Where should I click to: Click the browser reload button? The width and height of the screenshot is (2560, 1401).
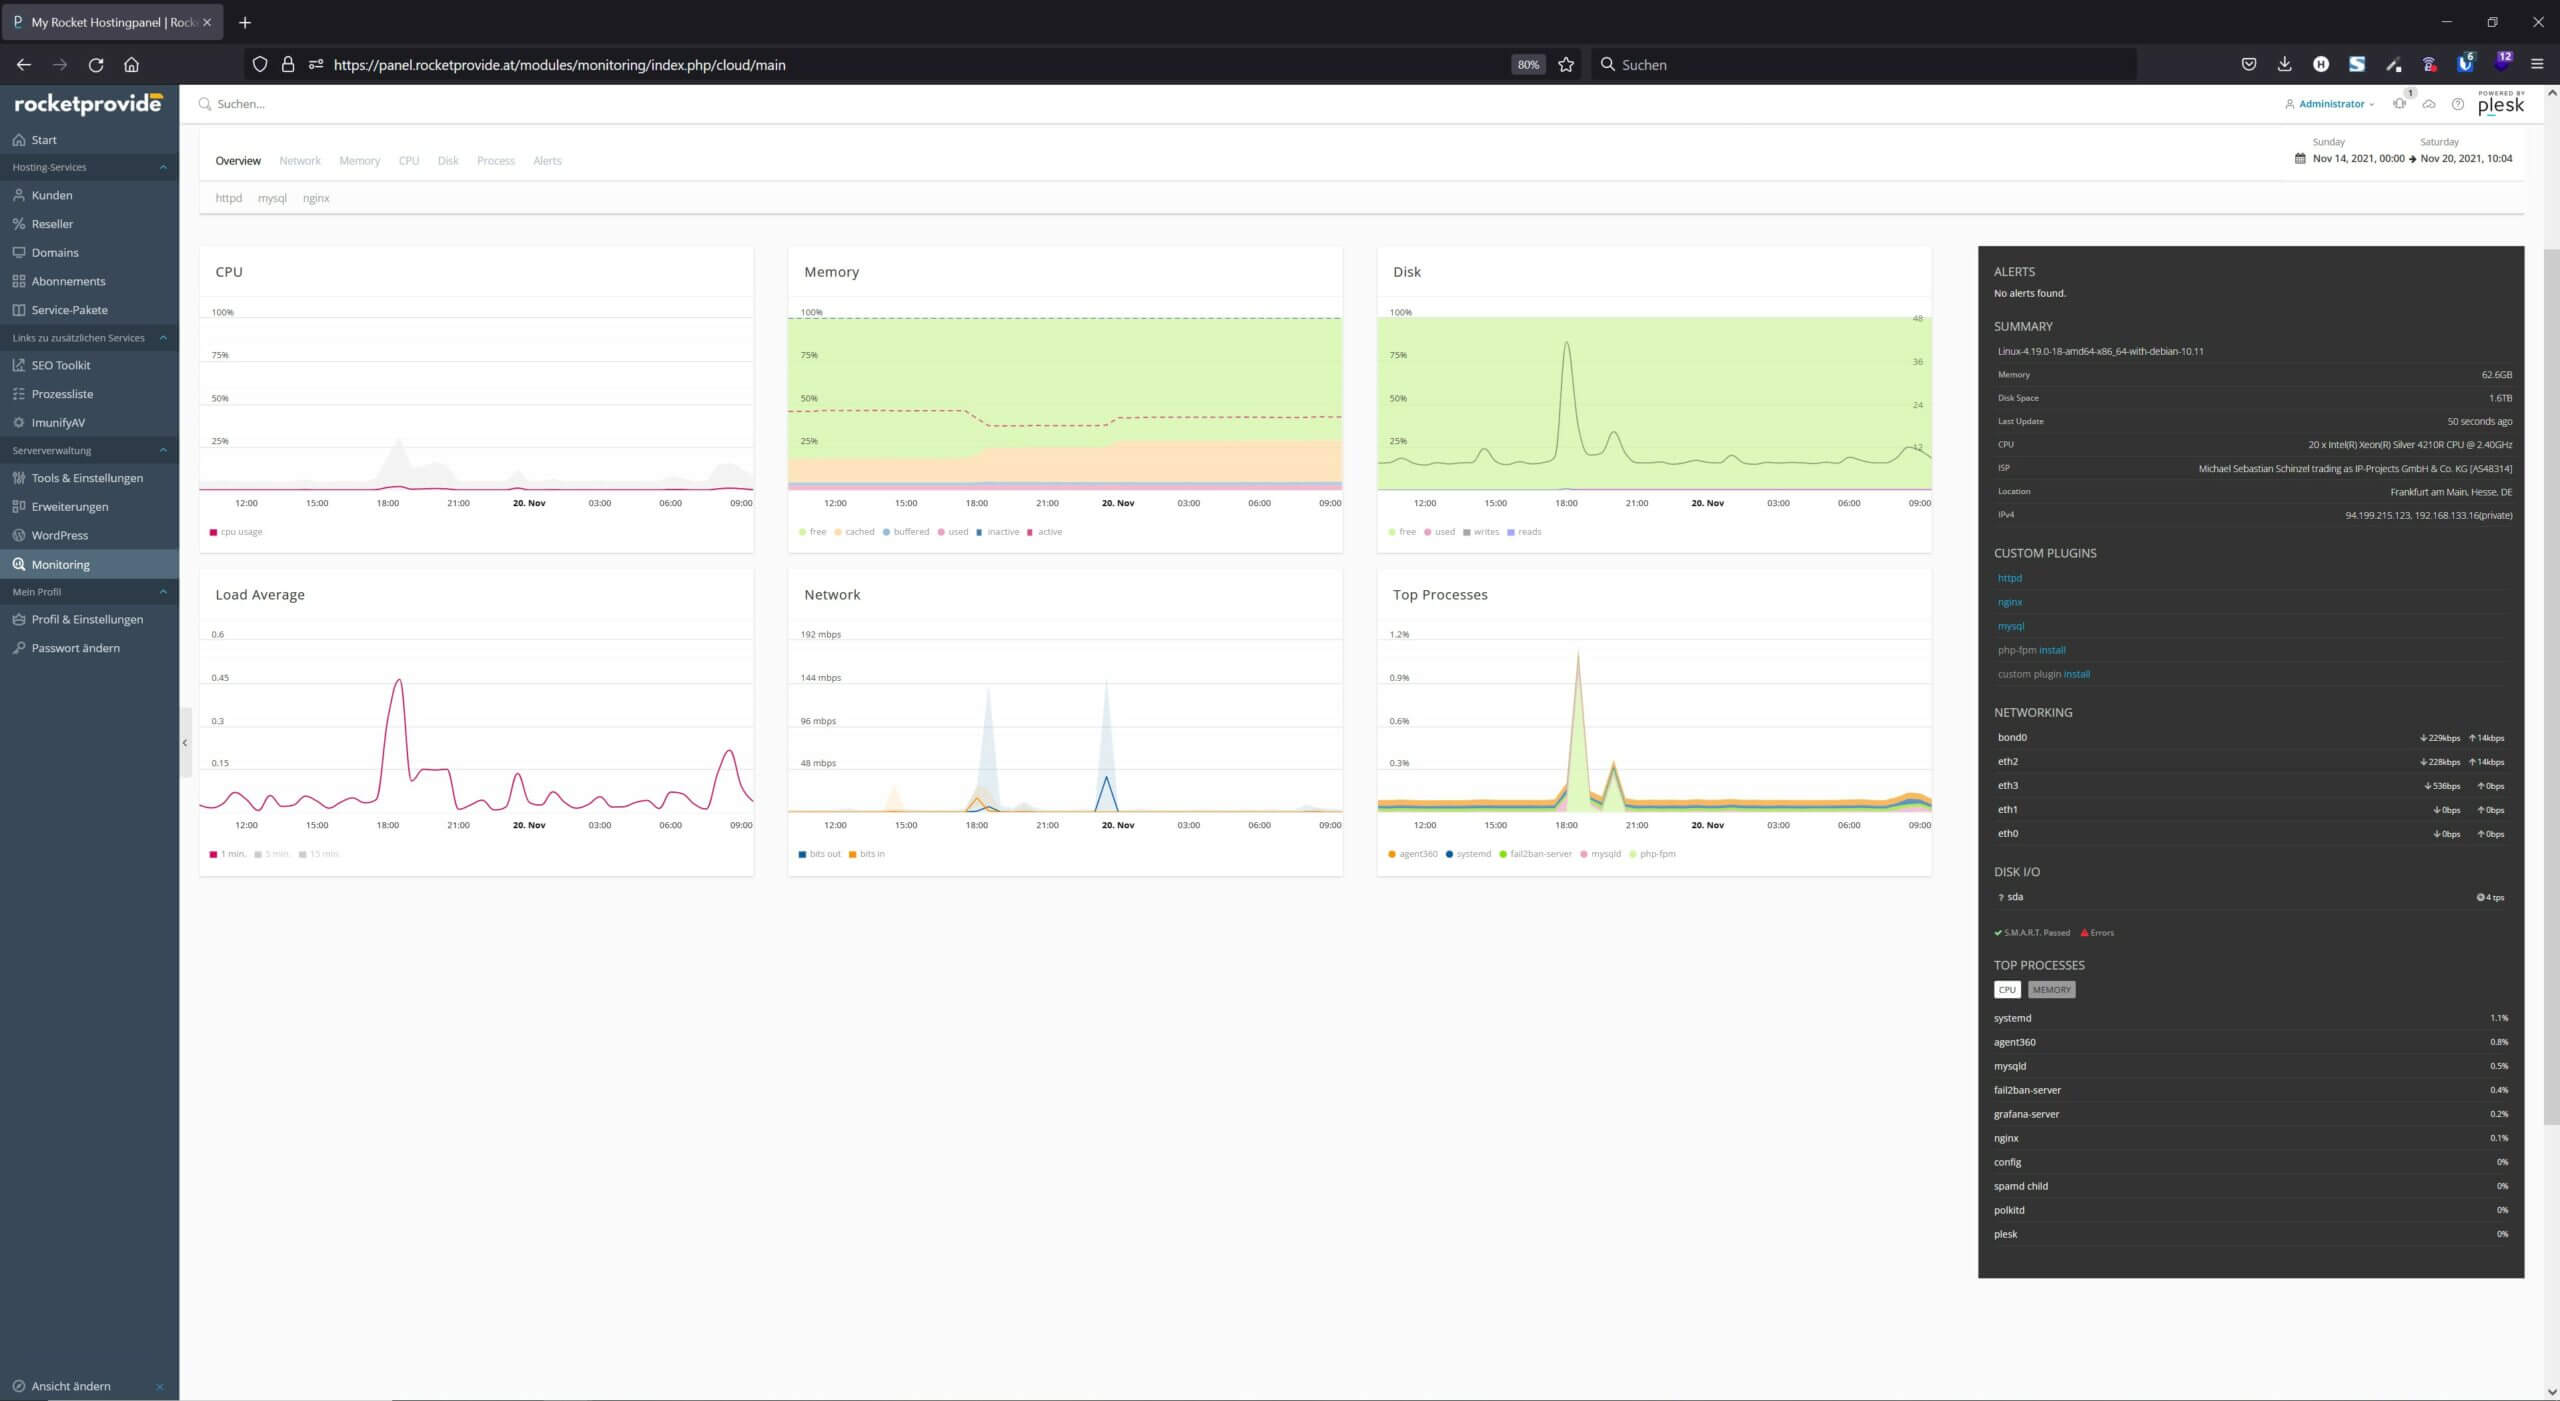(x=96, y=65)
